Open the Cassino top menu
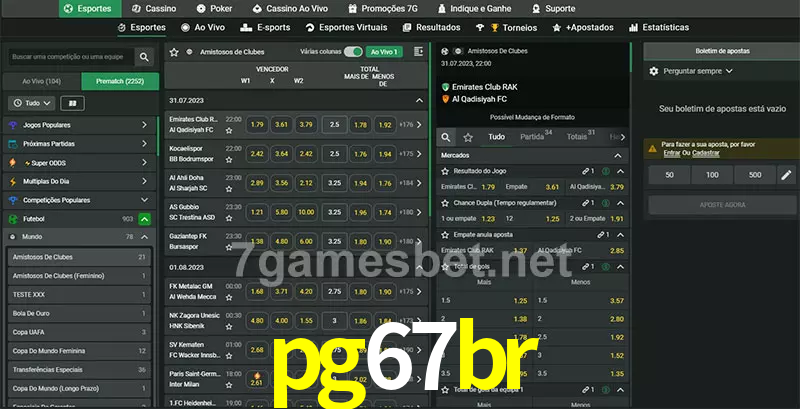 pyautogui.click(x=154, y=9)
